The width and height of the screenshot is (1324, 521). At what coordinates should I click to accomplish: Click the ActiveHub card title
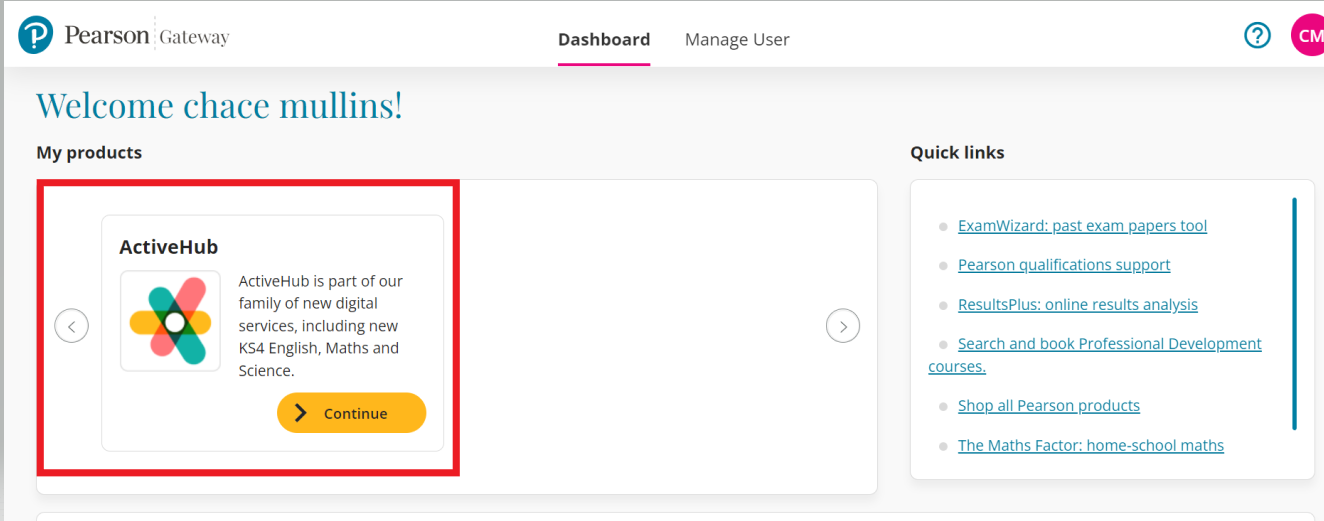tap(168, 247)
